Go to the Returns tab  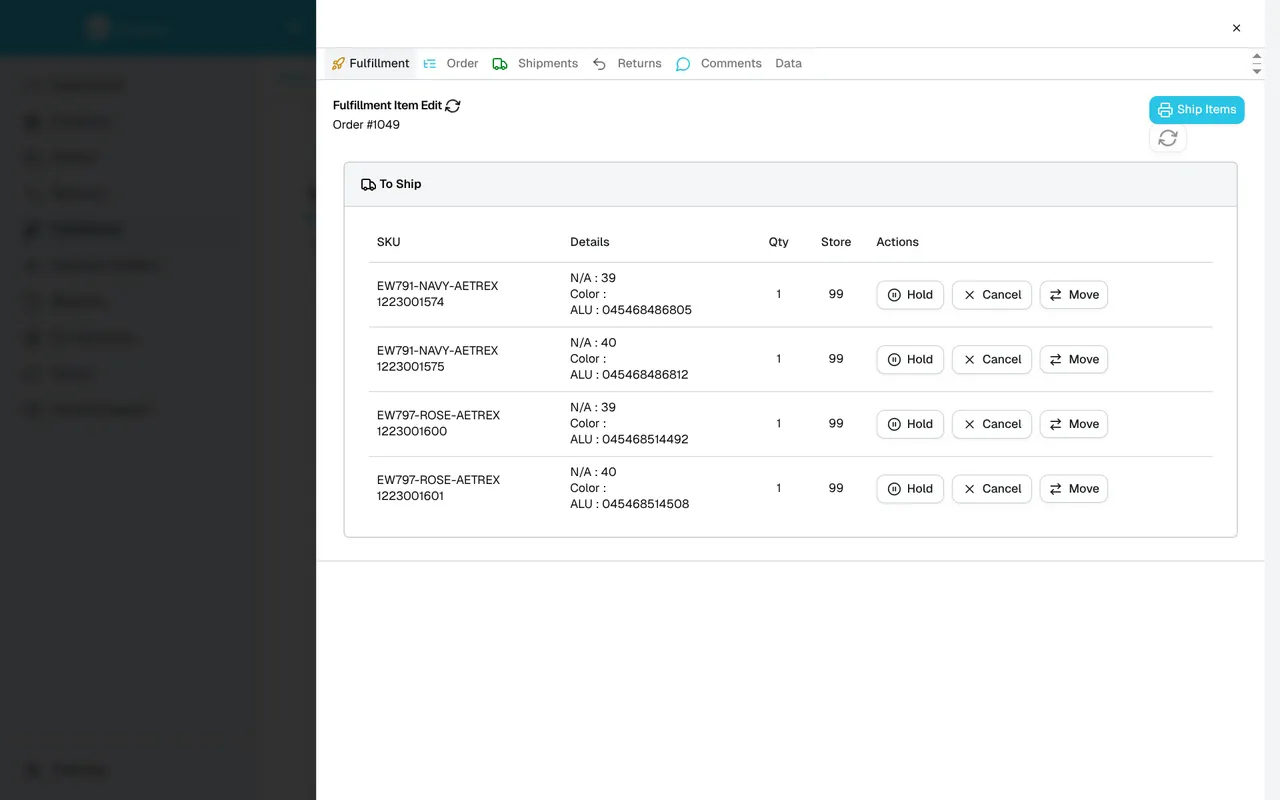click(627, 63)
